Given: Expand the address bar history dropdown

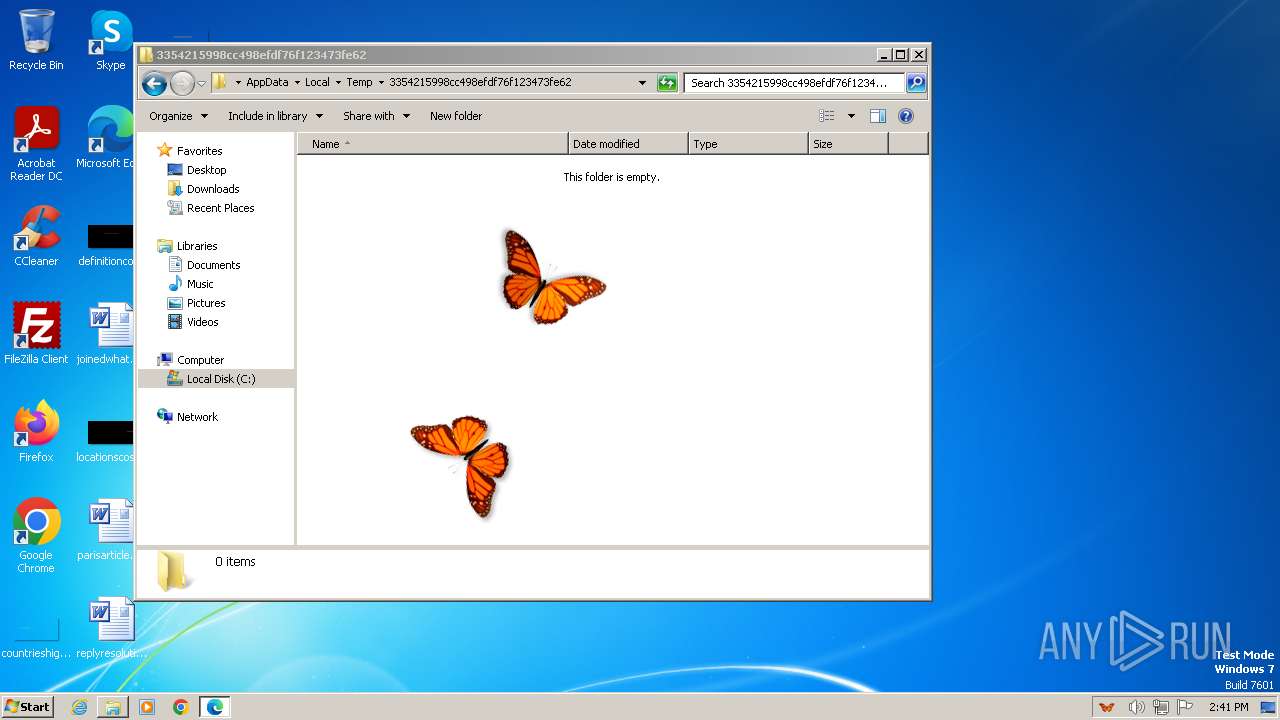Looking at the screenshot, I should 642,83.
